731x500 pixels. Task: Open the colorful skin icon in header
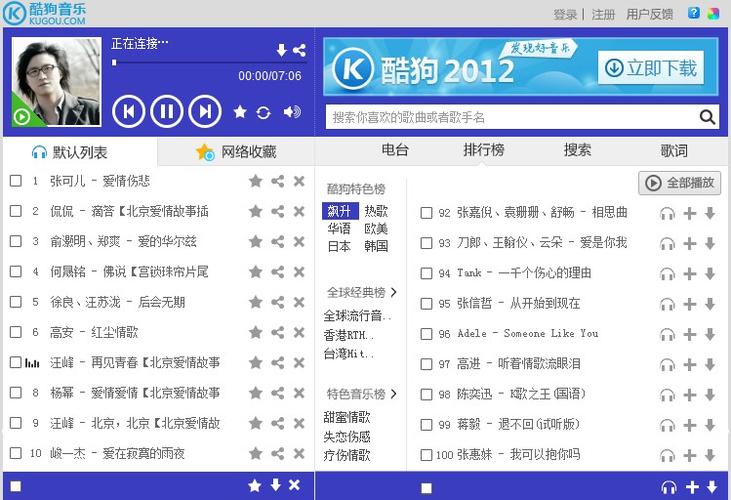(713, 13)
